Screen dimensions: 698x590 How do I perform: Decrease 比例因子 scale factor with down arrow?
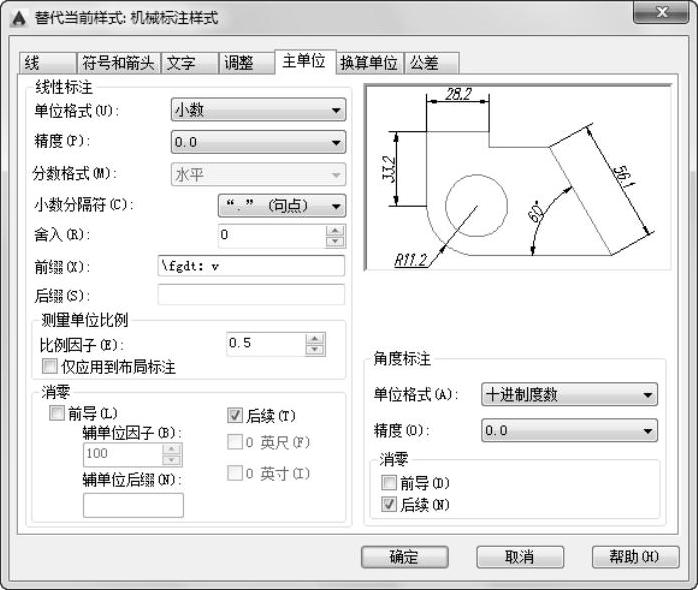coord(315,350)
